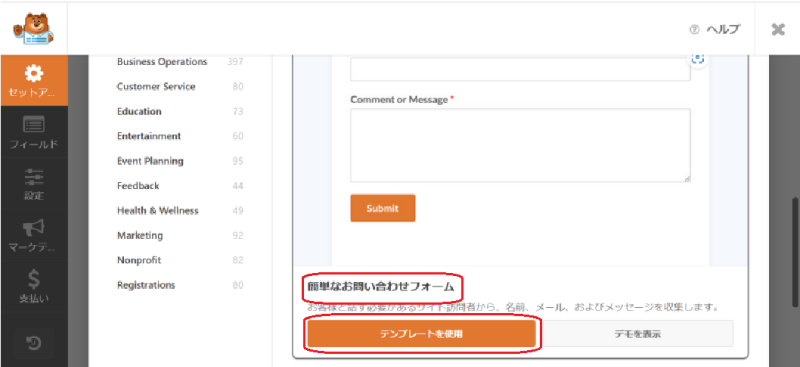The width and height of the screenshot is (800, 367).
Task: Select the Feedback category
Action: (138, 186)
